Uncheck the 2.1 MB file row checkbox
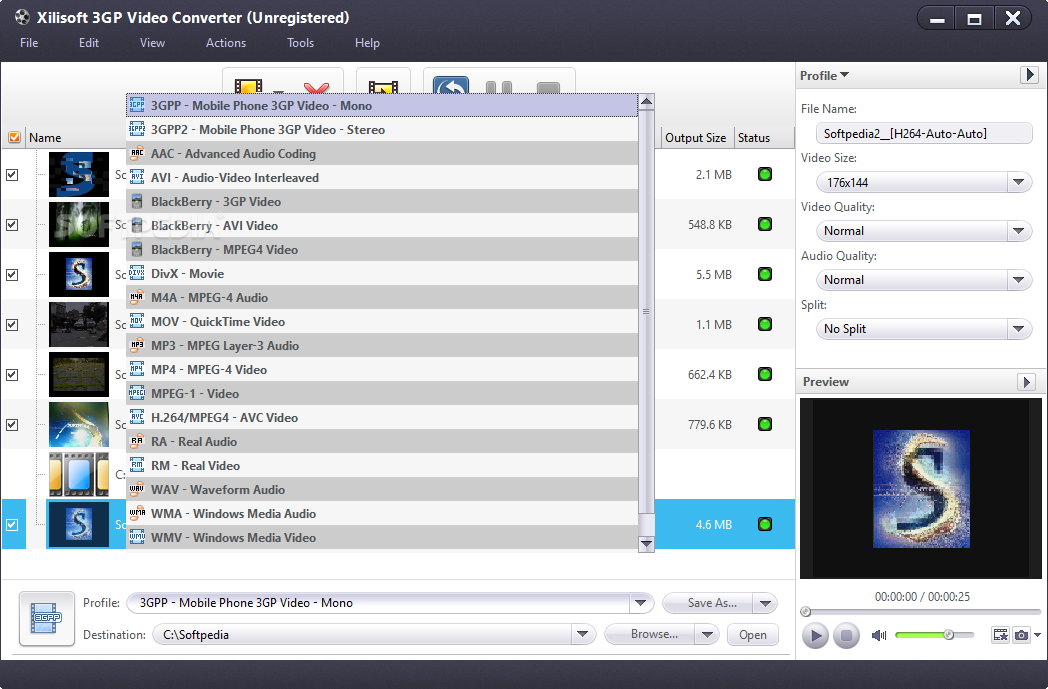The height and width of the screenshot is (689, 1048). (12, 174)
